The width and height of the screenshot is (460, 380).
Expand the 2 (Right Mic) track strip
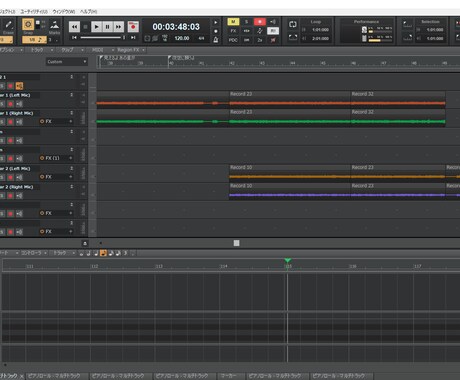[x=71, y=187]
